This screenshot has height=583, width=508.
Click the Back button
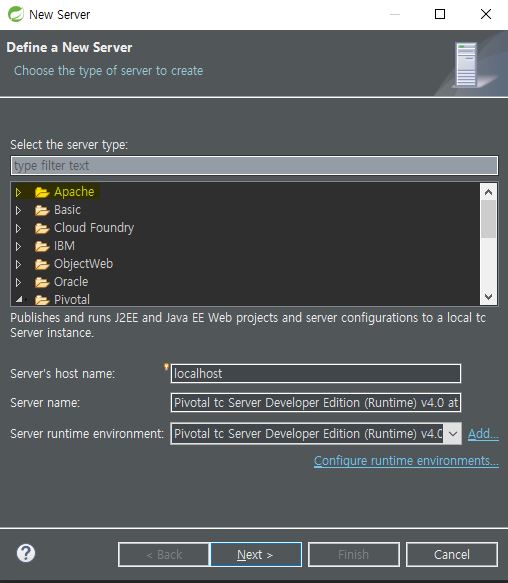click(x=164, y=554)
